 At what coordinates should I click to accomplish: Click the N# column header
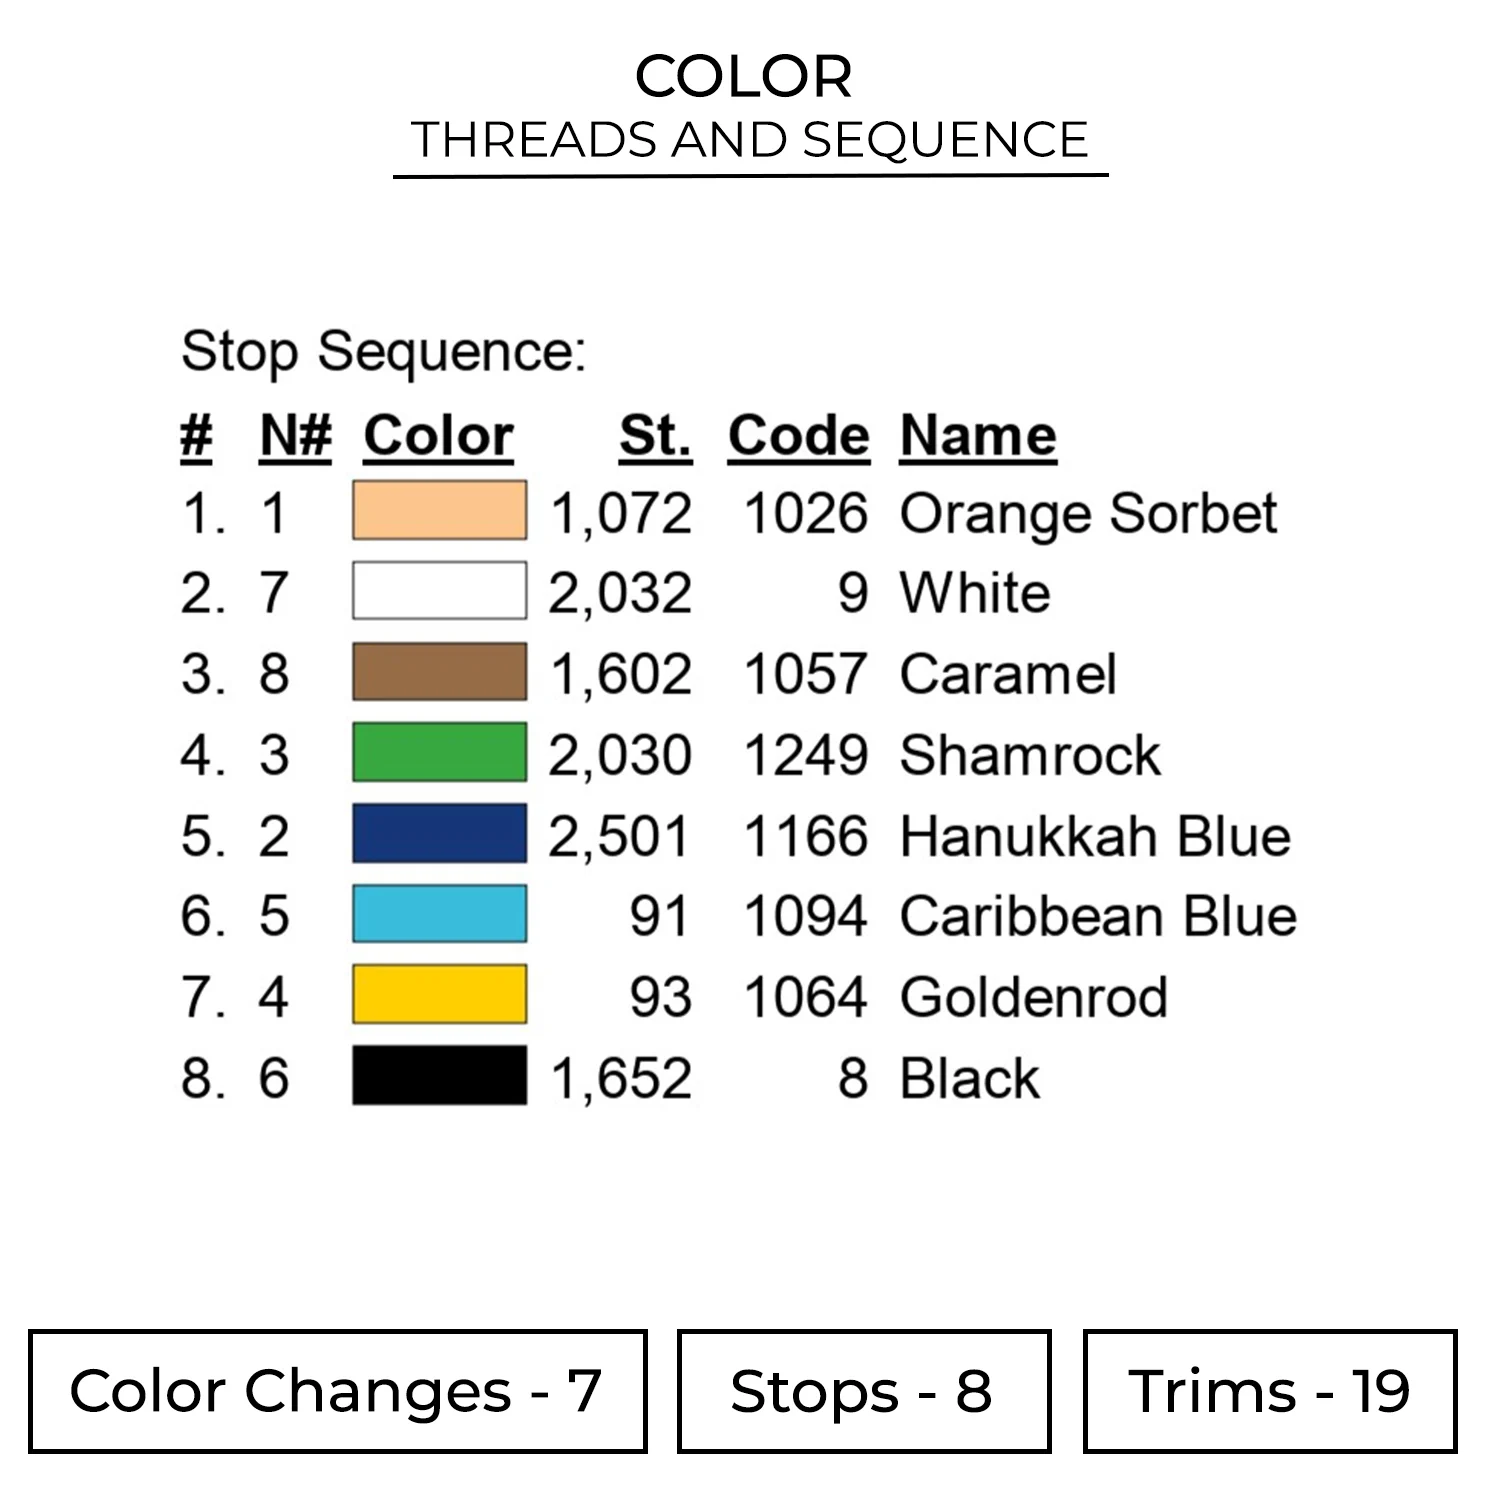click(295, 436)
